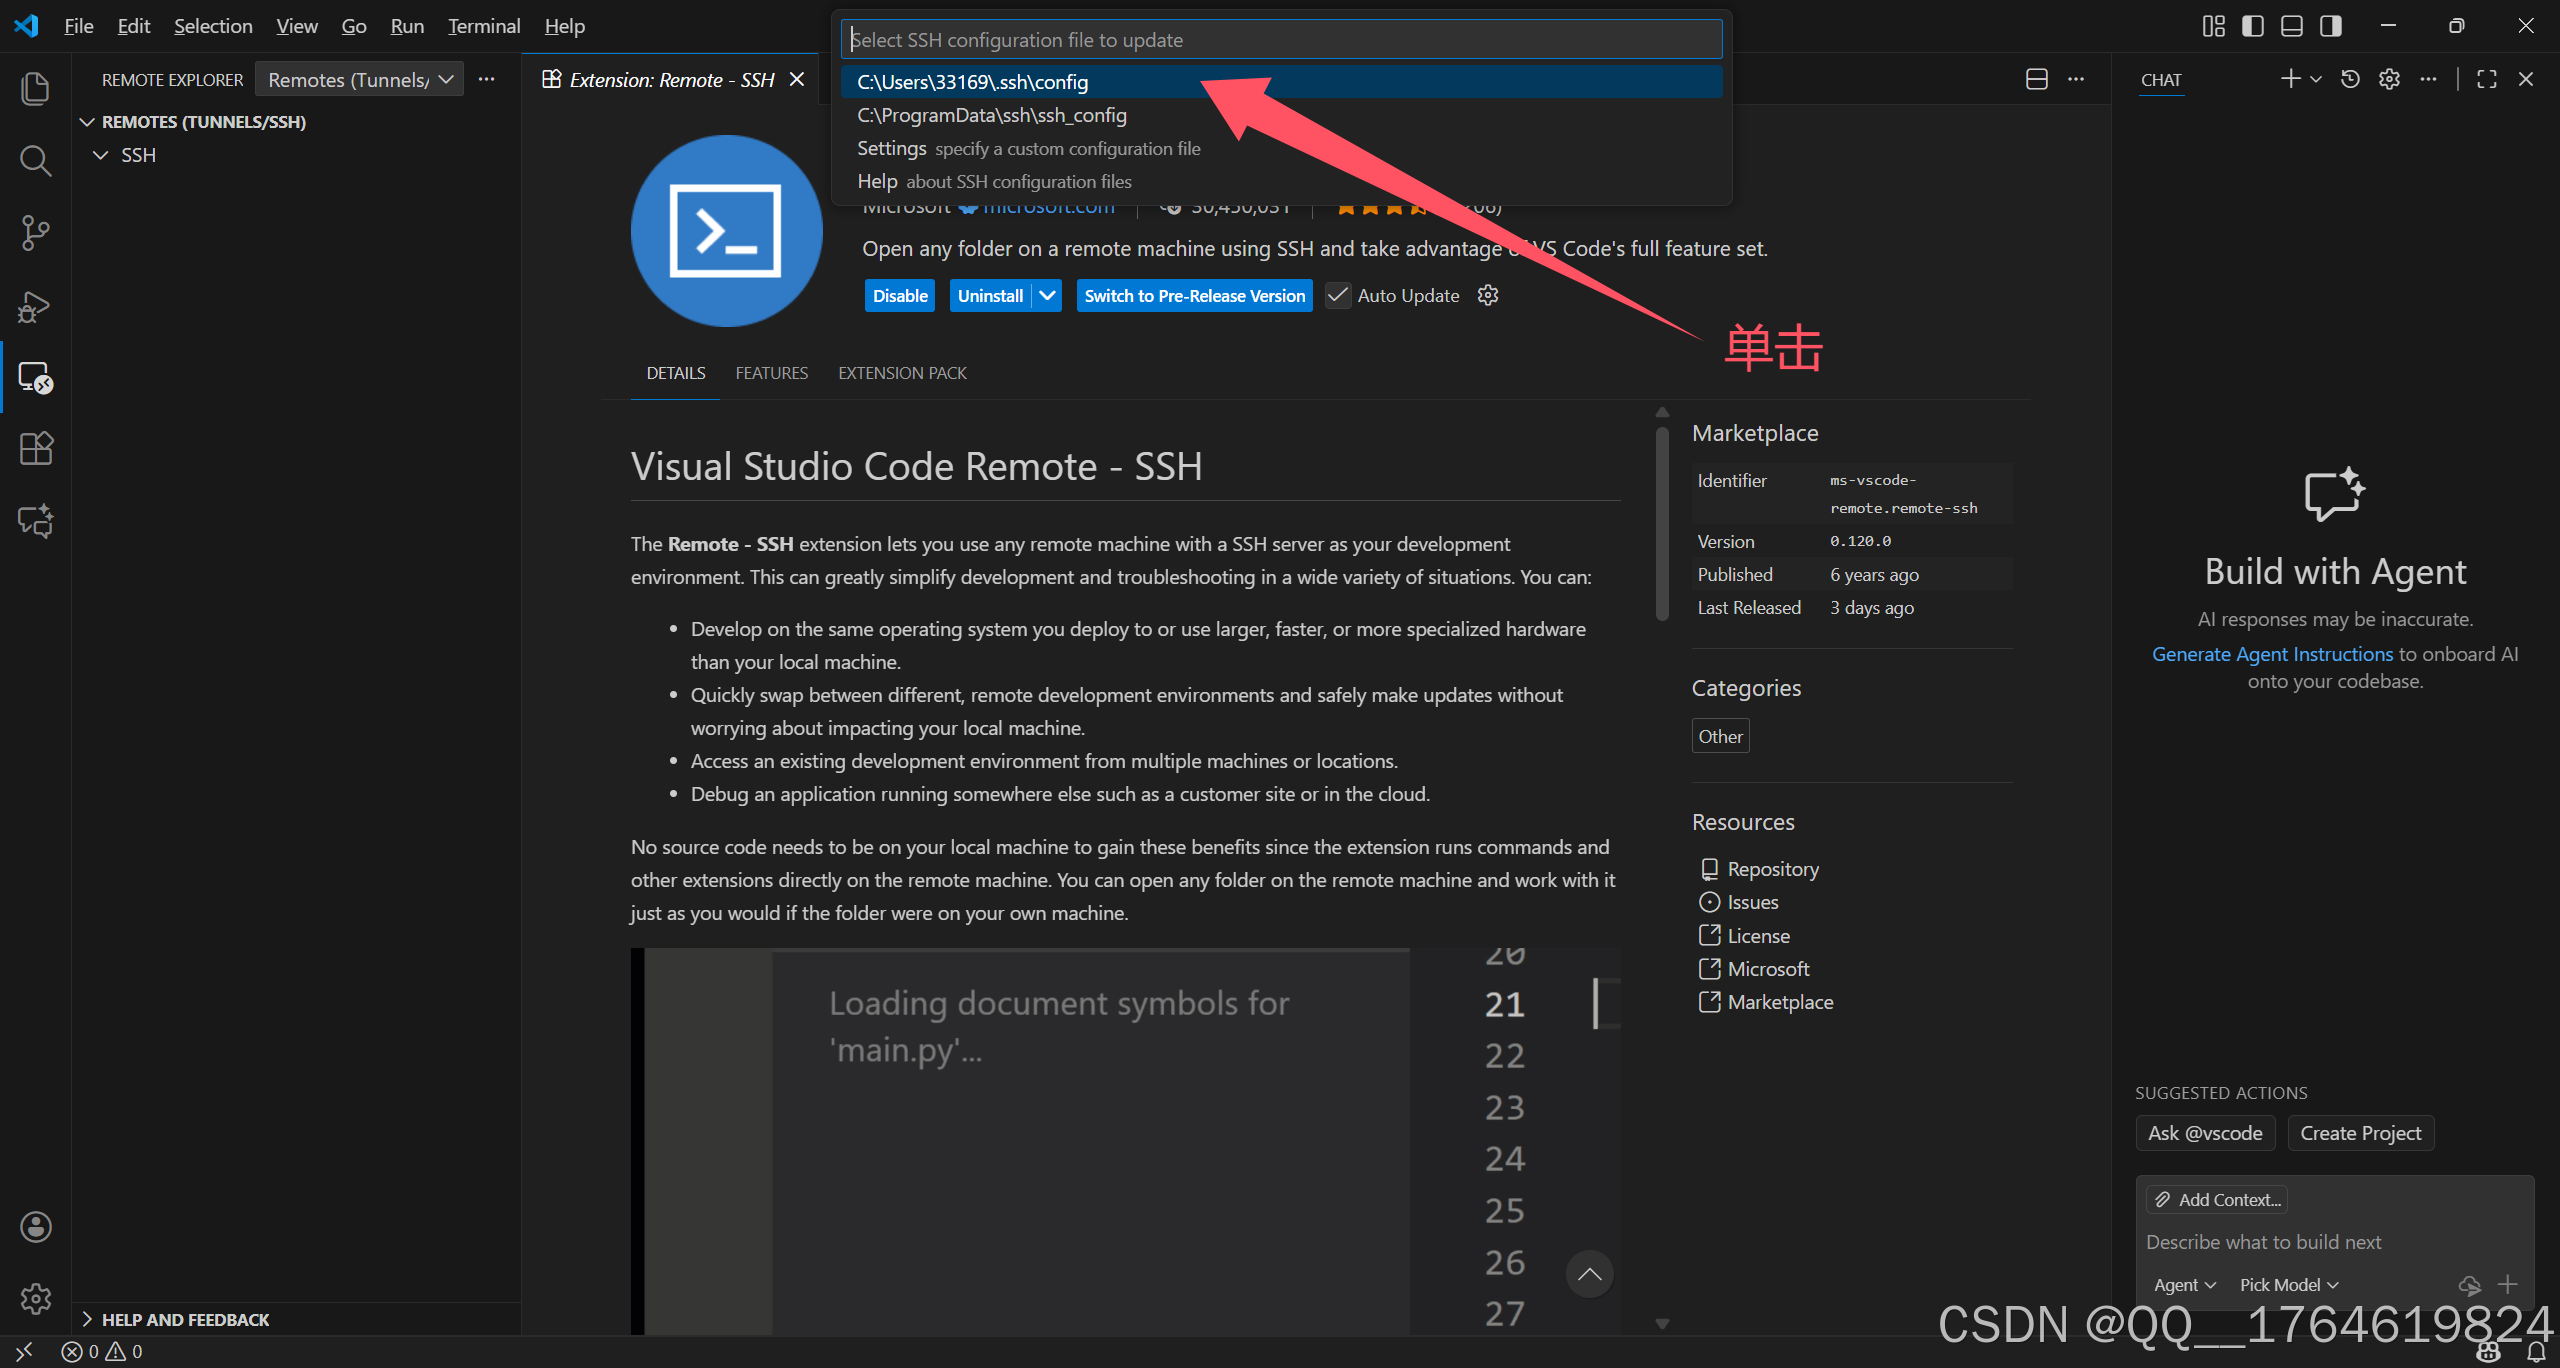Open the Search view in activity bar
This screenshot has height=1368, width=2560.
click(35, 160)
